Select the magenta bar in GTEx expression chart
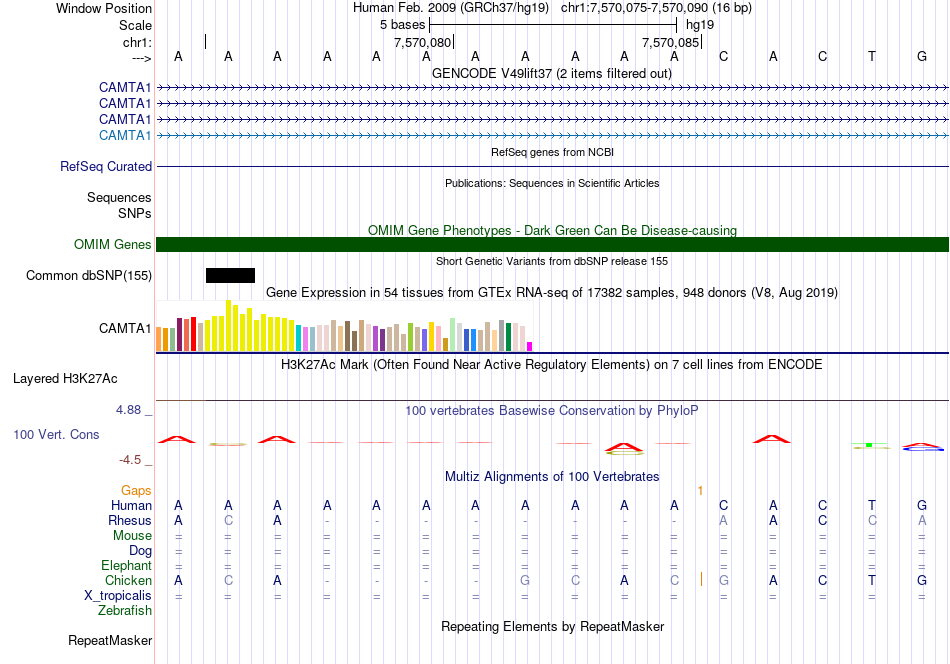 (530, 347)
